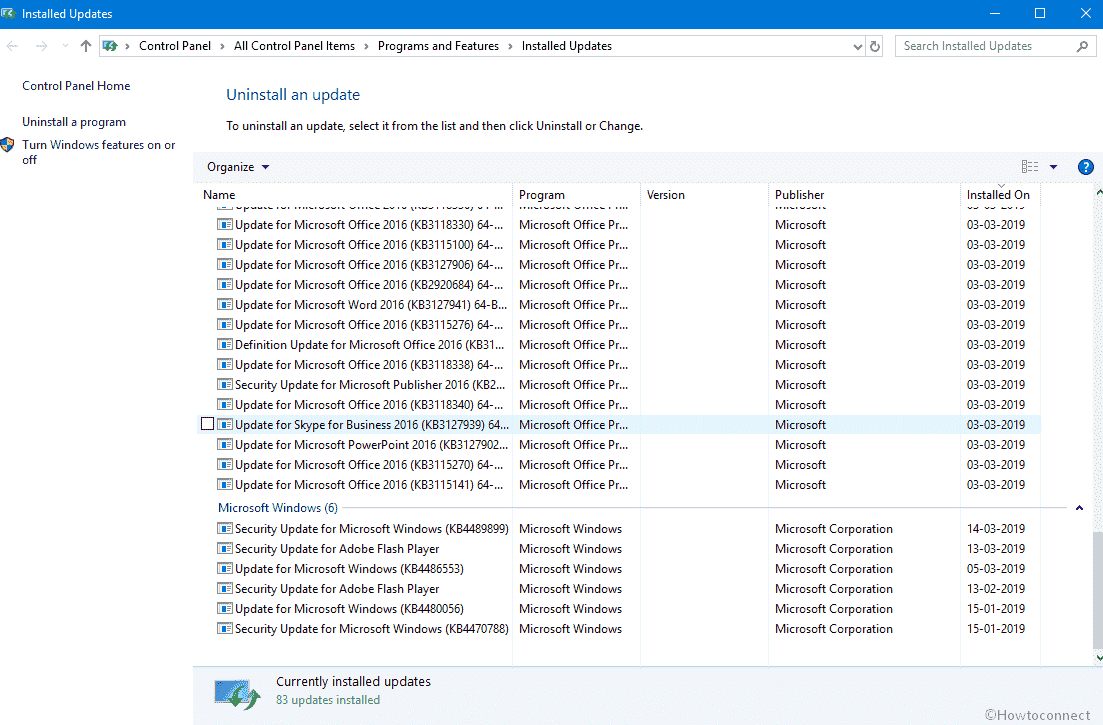Expand chevron after Control Panel breadcrumb
Image resolution: width=1103 pixels, height=725 pixels.
pyautogui.click(x=222, y=46)
